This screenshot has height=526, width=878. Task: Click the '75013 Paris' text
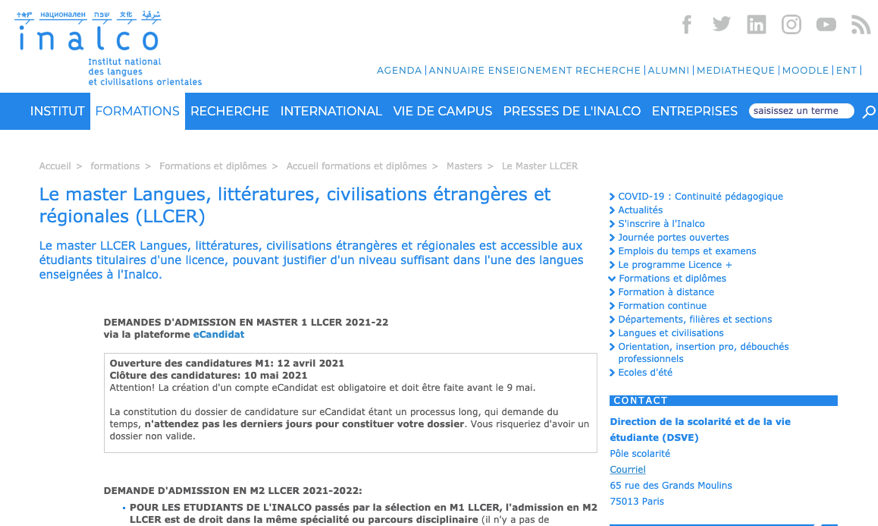pyautogui.click(x=637, y=501)
